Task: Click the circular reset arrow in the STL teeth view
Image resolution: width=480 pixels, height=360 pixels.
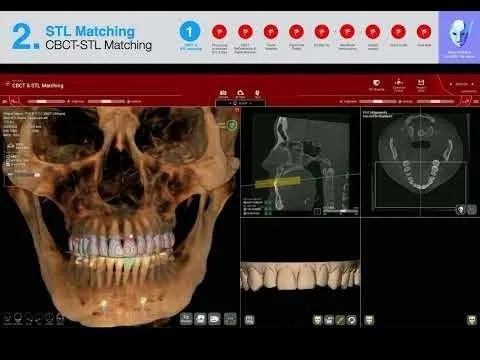Action: click(x=351, y=320)
